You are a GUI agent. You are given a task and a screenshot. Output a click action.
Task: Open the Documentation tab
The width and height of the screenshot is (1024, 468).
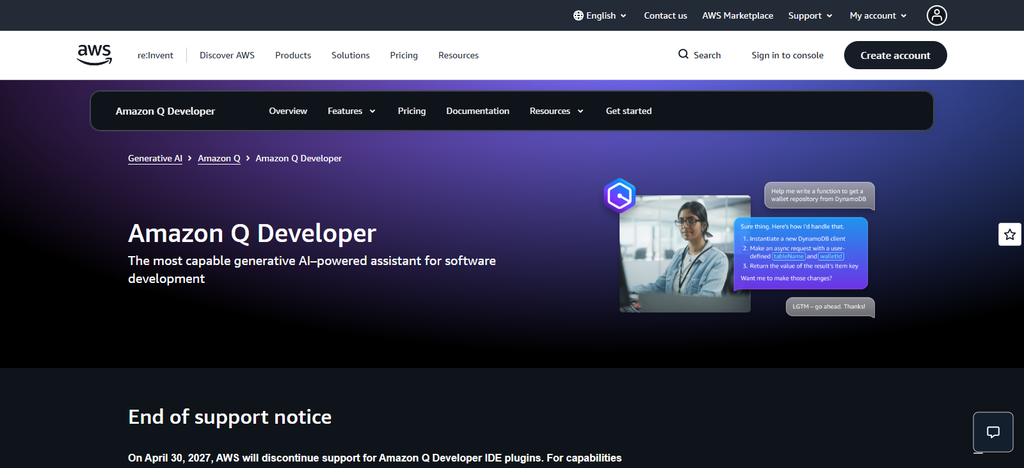pyautogui.click(x=477, y=111)
